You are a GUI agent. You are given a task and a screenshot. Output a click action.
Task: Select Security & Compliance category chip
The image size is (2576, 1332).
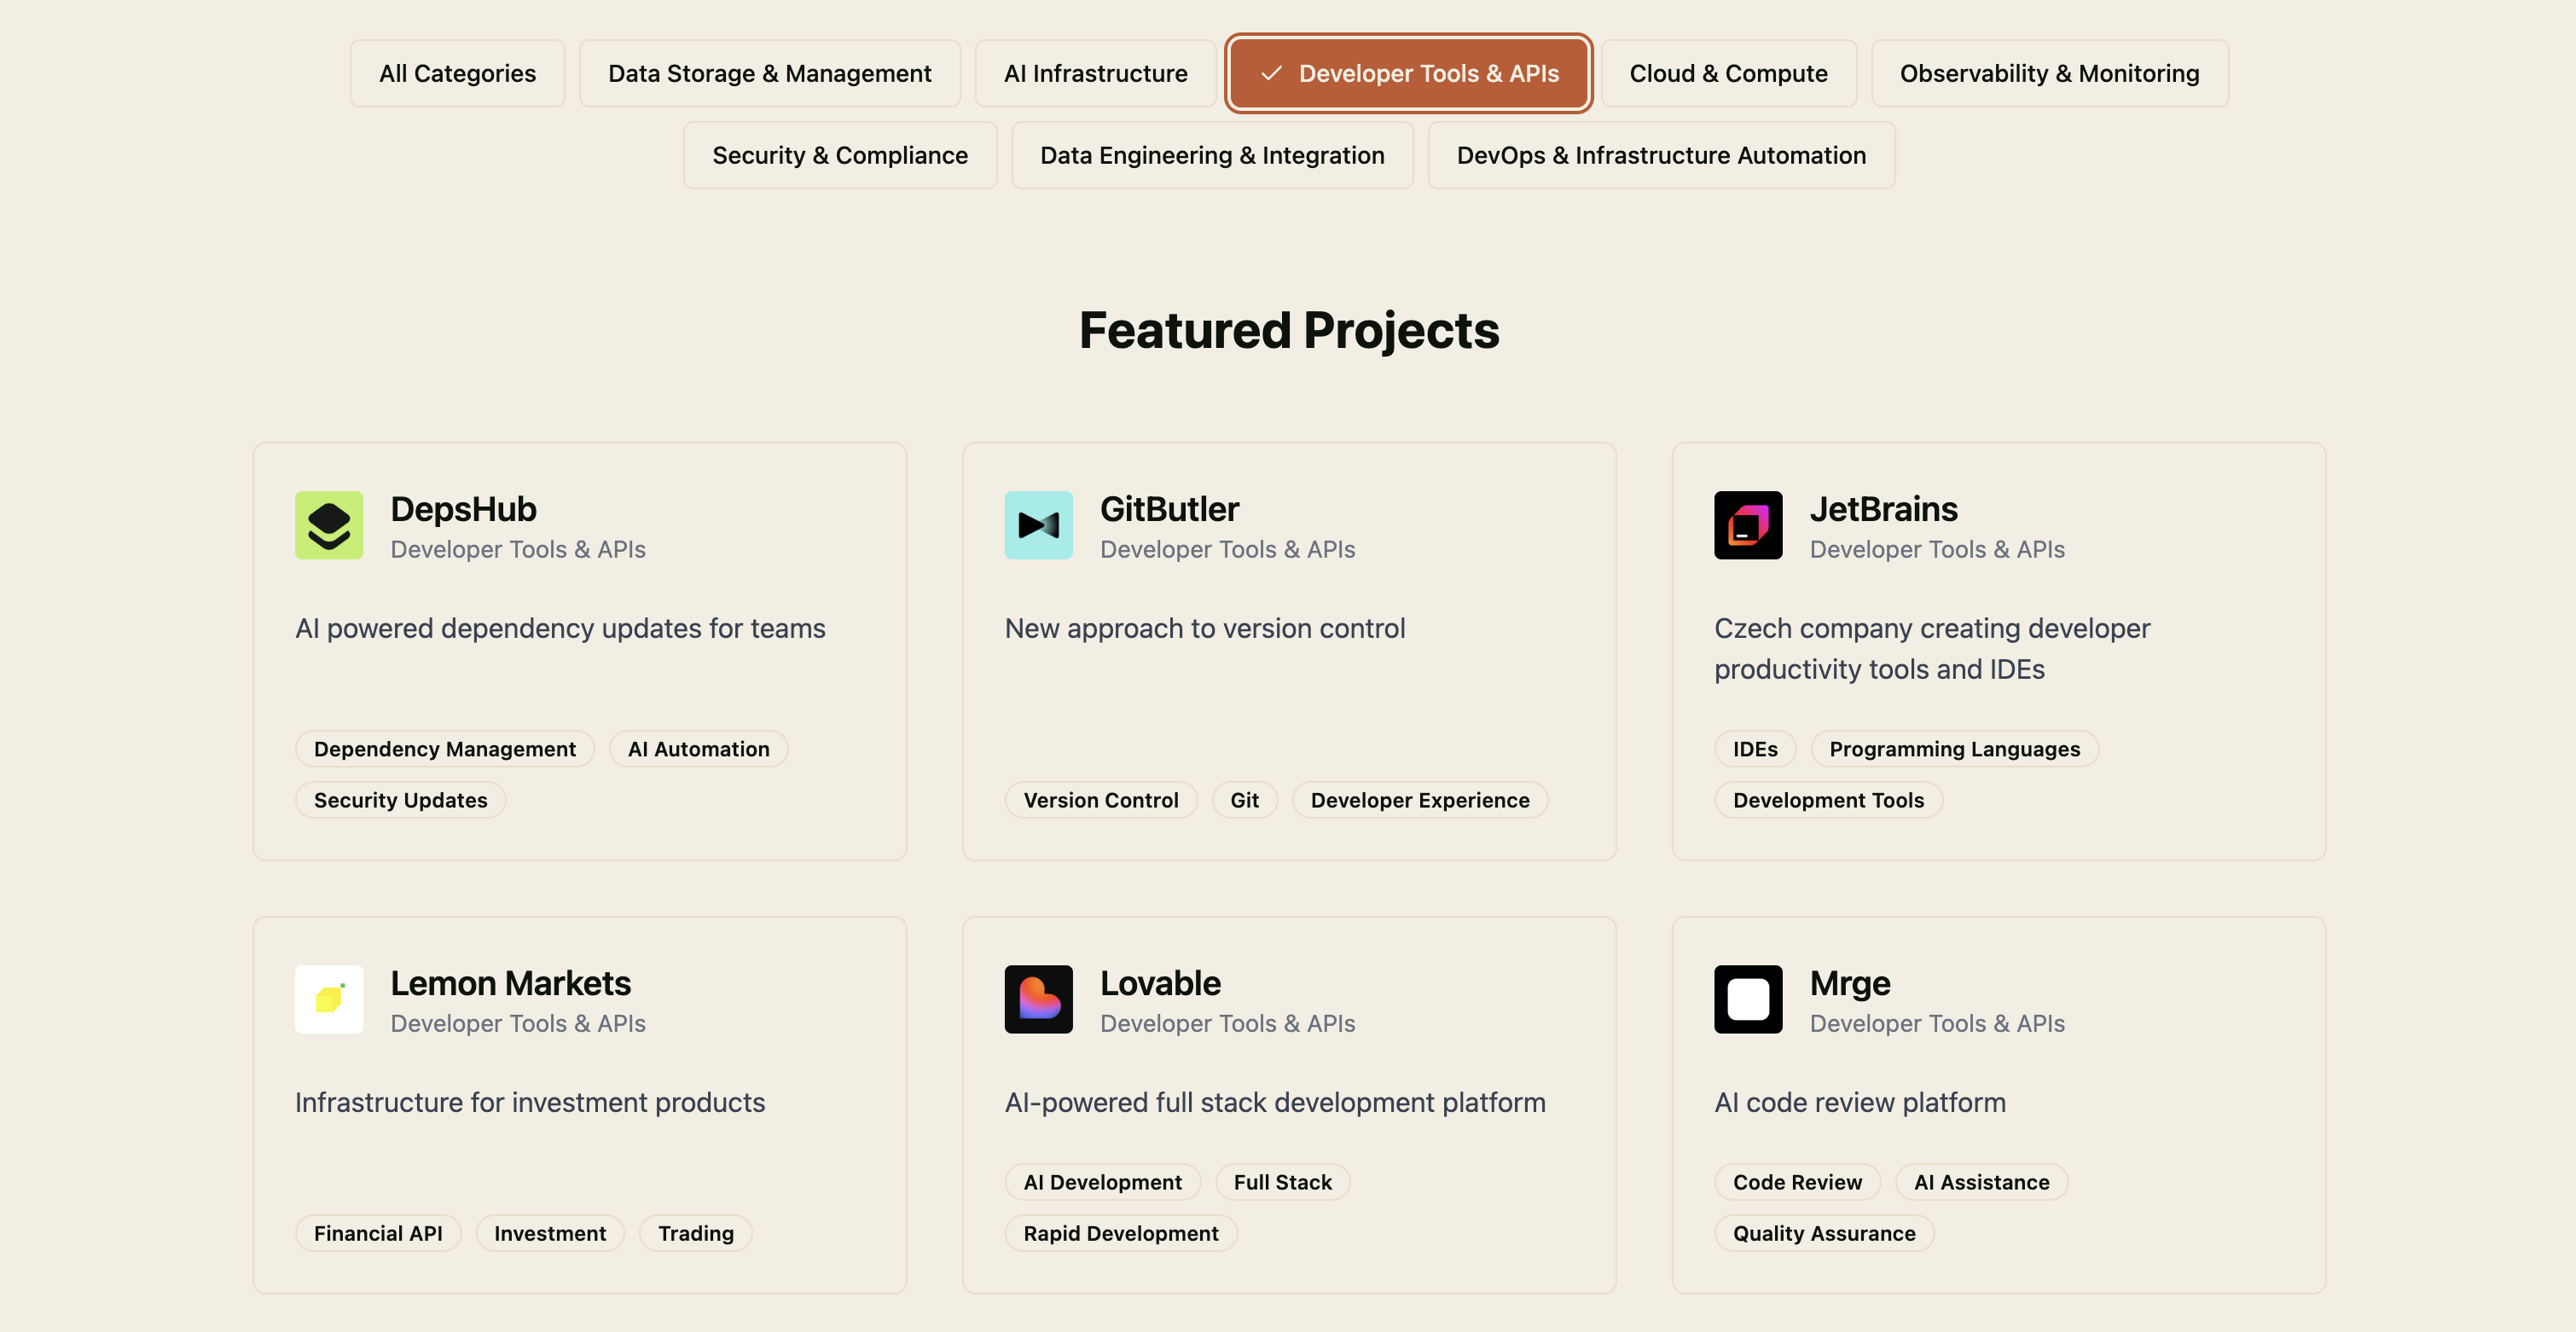[839, 155]
